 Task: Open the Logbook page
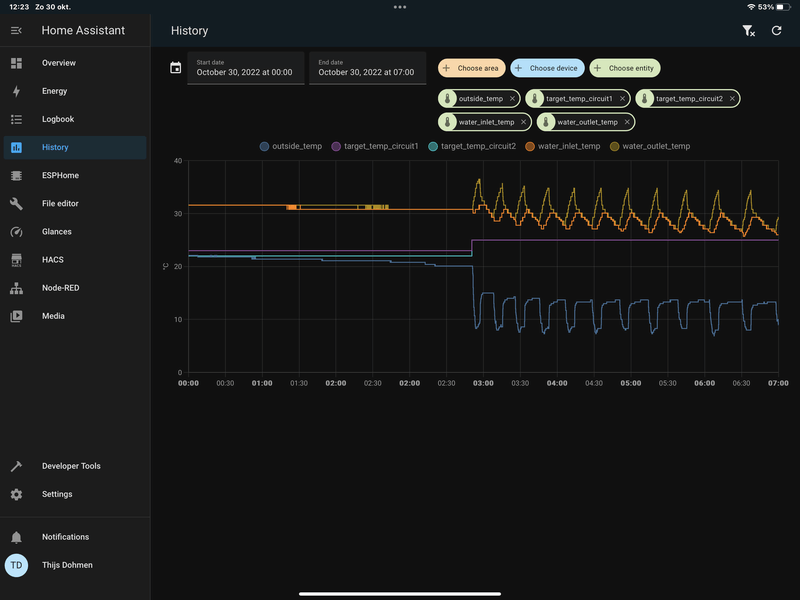[x=75, y=119]
